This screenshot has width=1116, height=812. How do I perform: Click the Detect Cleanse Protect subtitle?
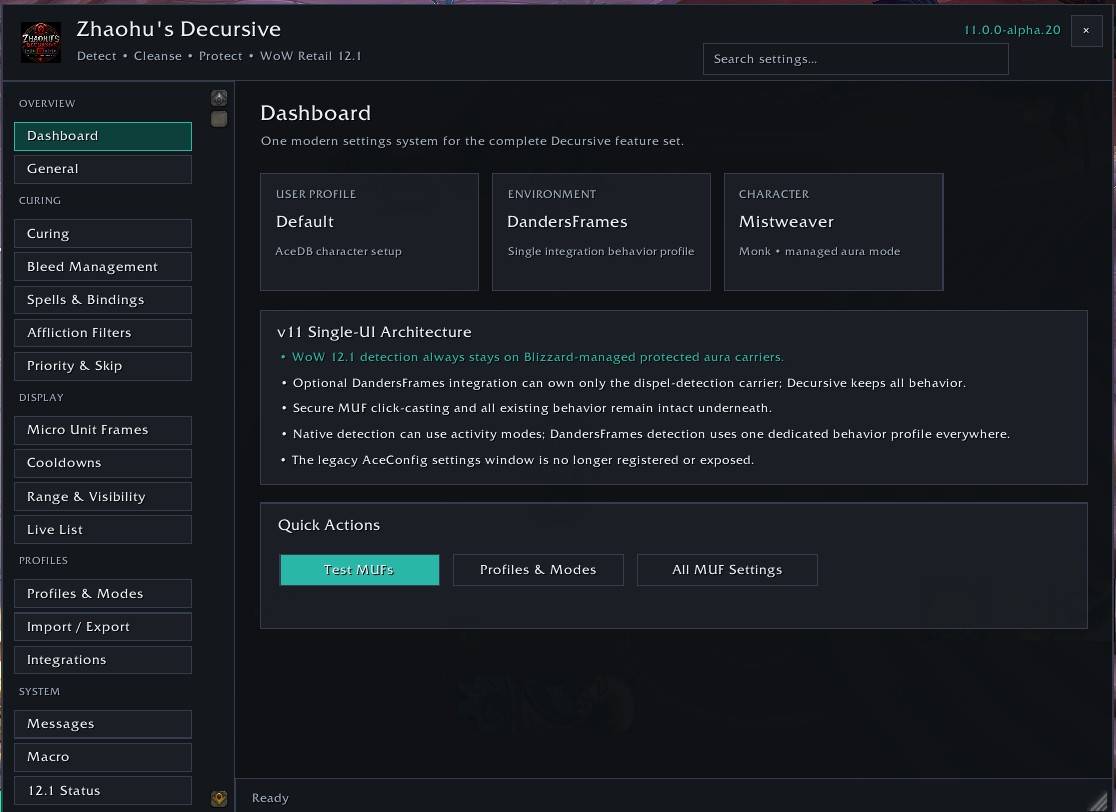219,56
